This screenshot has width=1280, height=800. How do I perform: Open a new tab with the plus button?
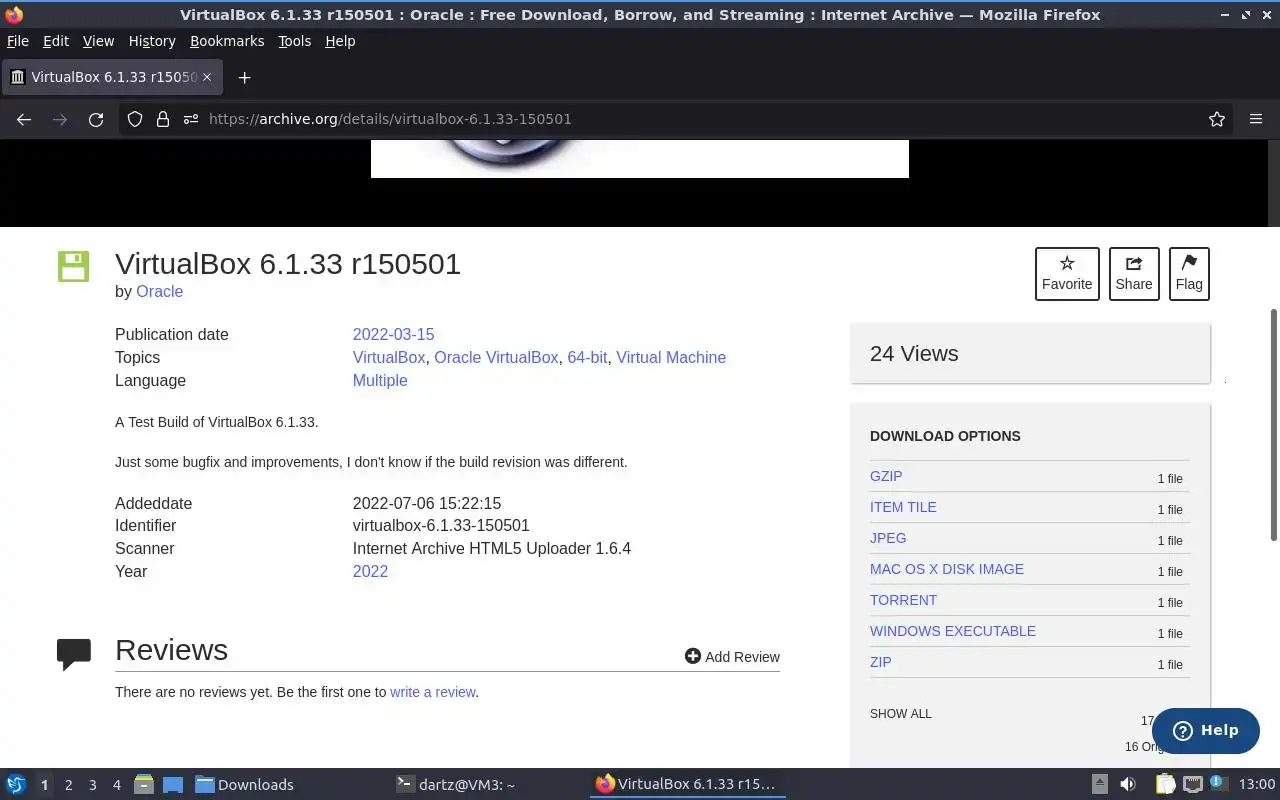pyautogui.click(x=244, y=77)
